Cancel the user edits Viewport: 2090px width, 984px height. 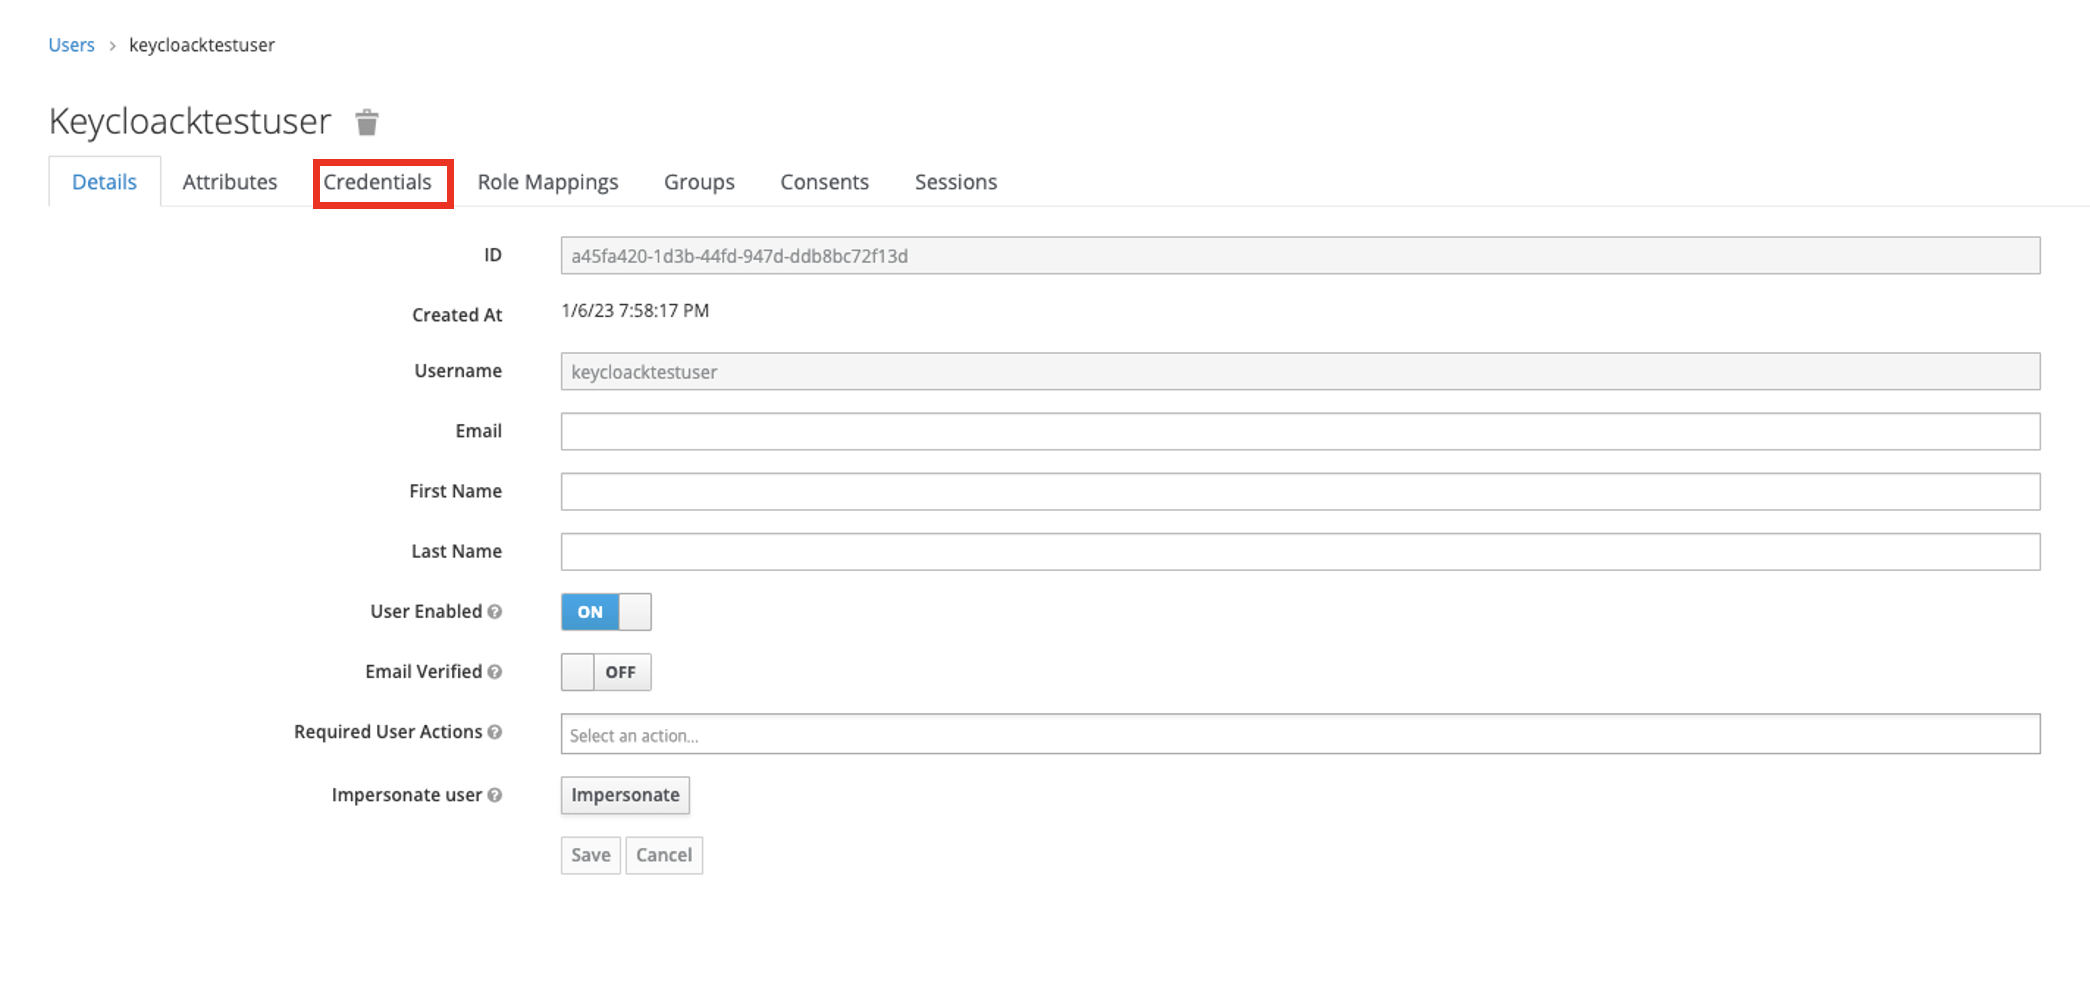(x=664, y=855)
